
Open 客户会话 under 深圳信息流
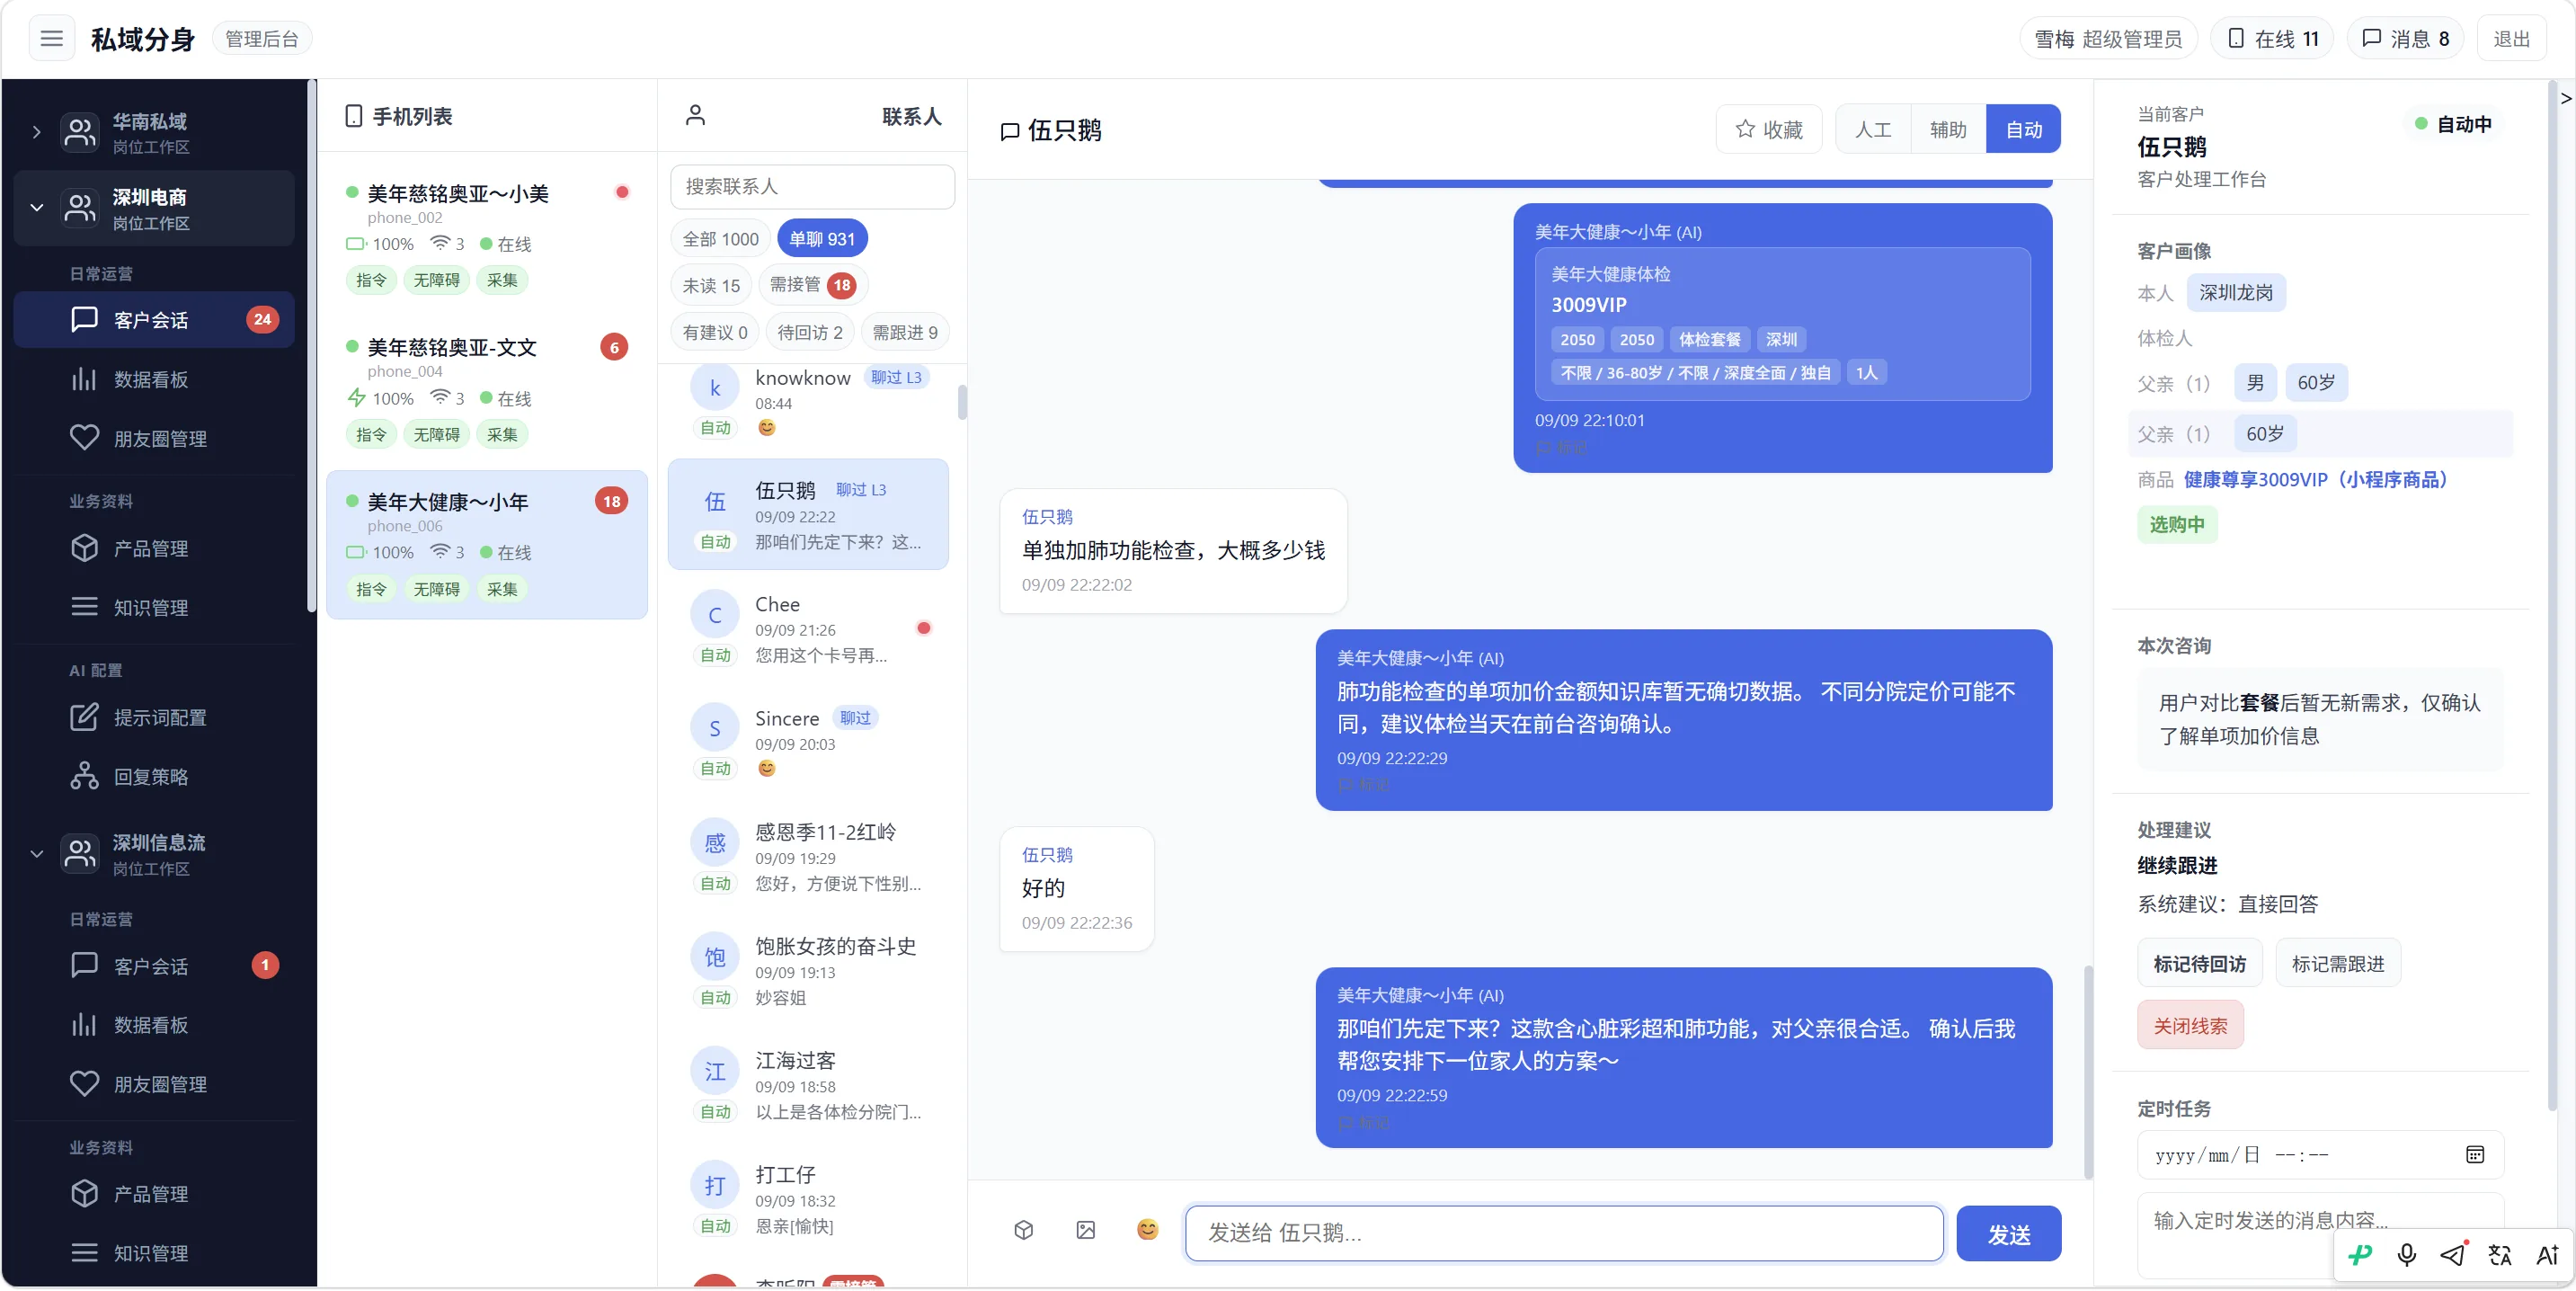click(x=154, y=966)
